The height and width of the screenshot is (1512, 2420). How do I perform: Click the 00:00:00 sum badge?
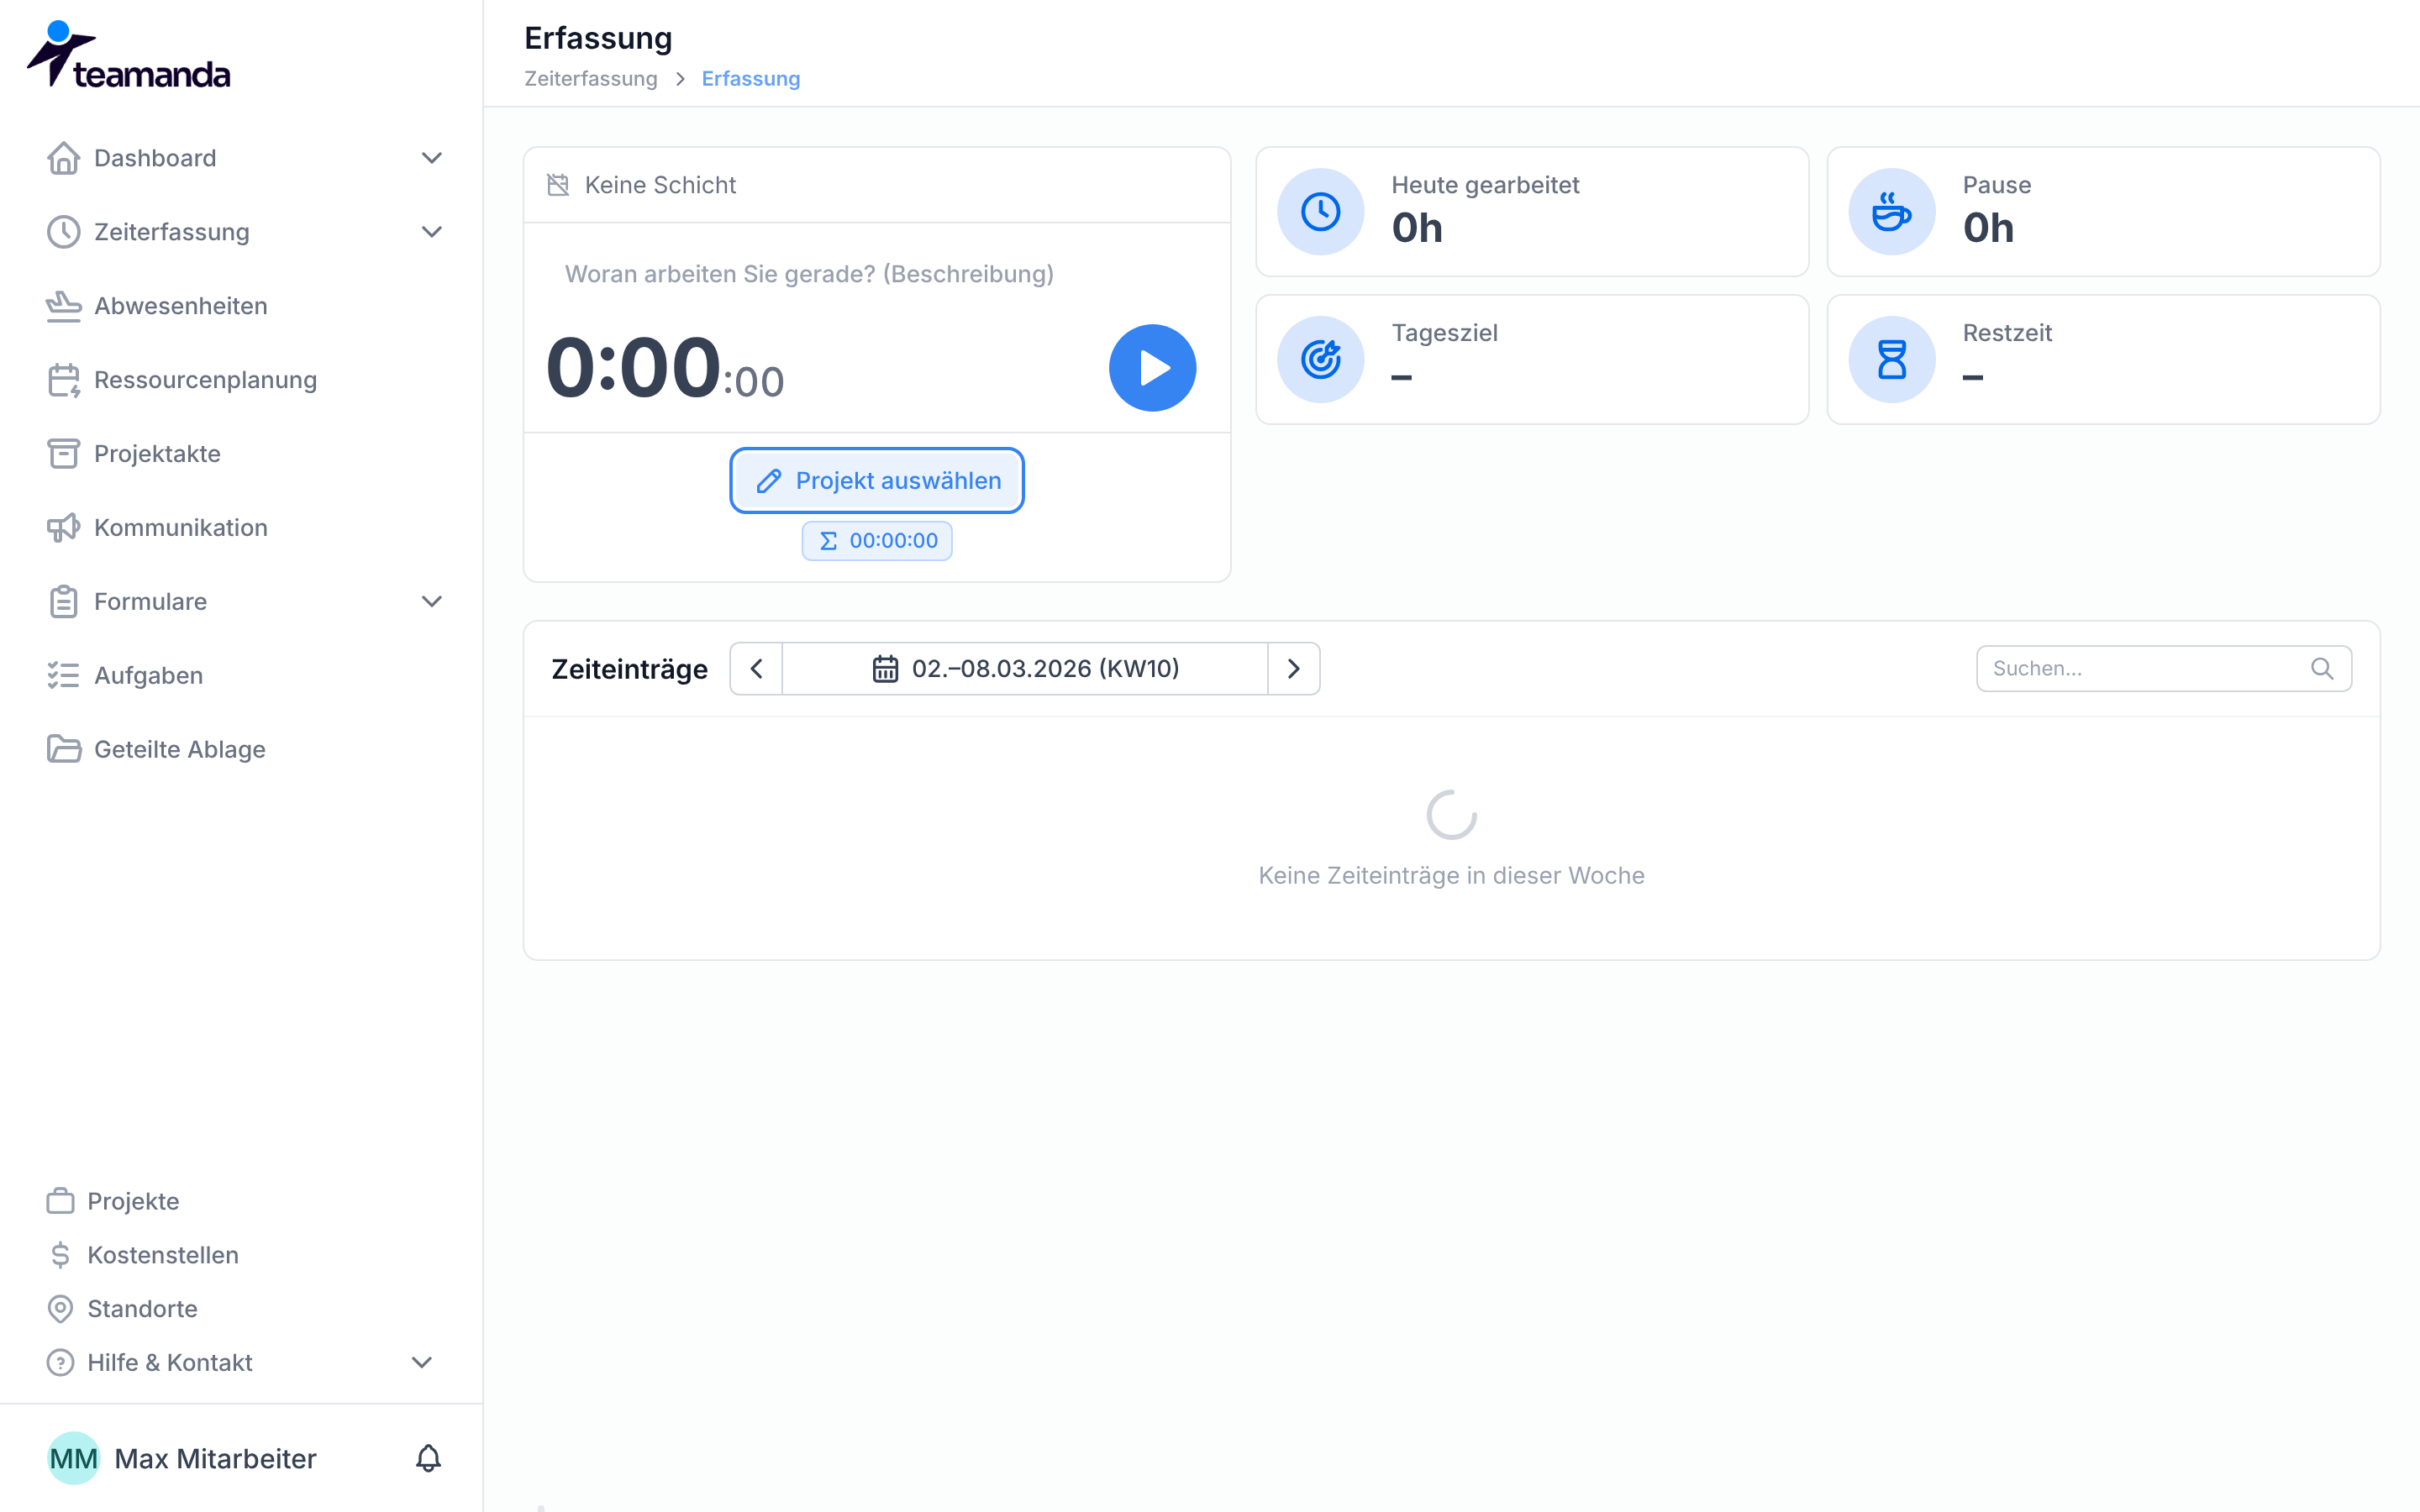(877, 541)
